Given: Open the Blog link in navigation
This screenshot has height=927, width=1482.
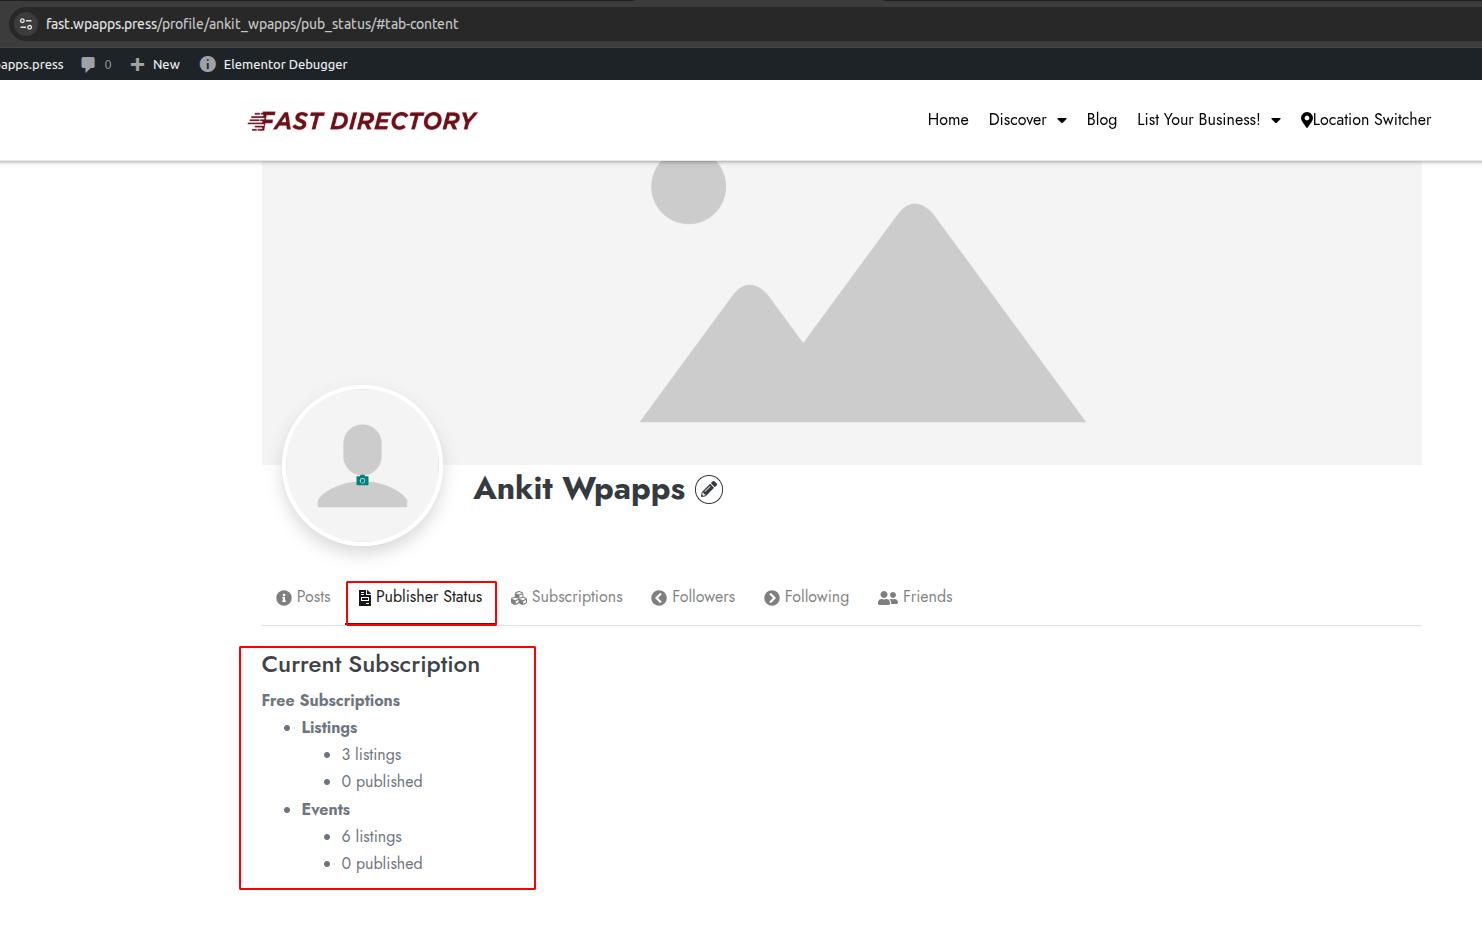Looking at the screenshot, I should click(1101, 120).
